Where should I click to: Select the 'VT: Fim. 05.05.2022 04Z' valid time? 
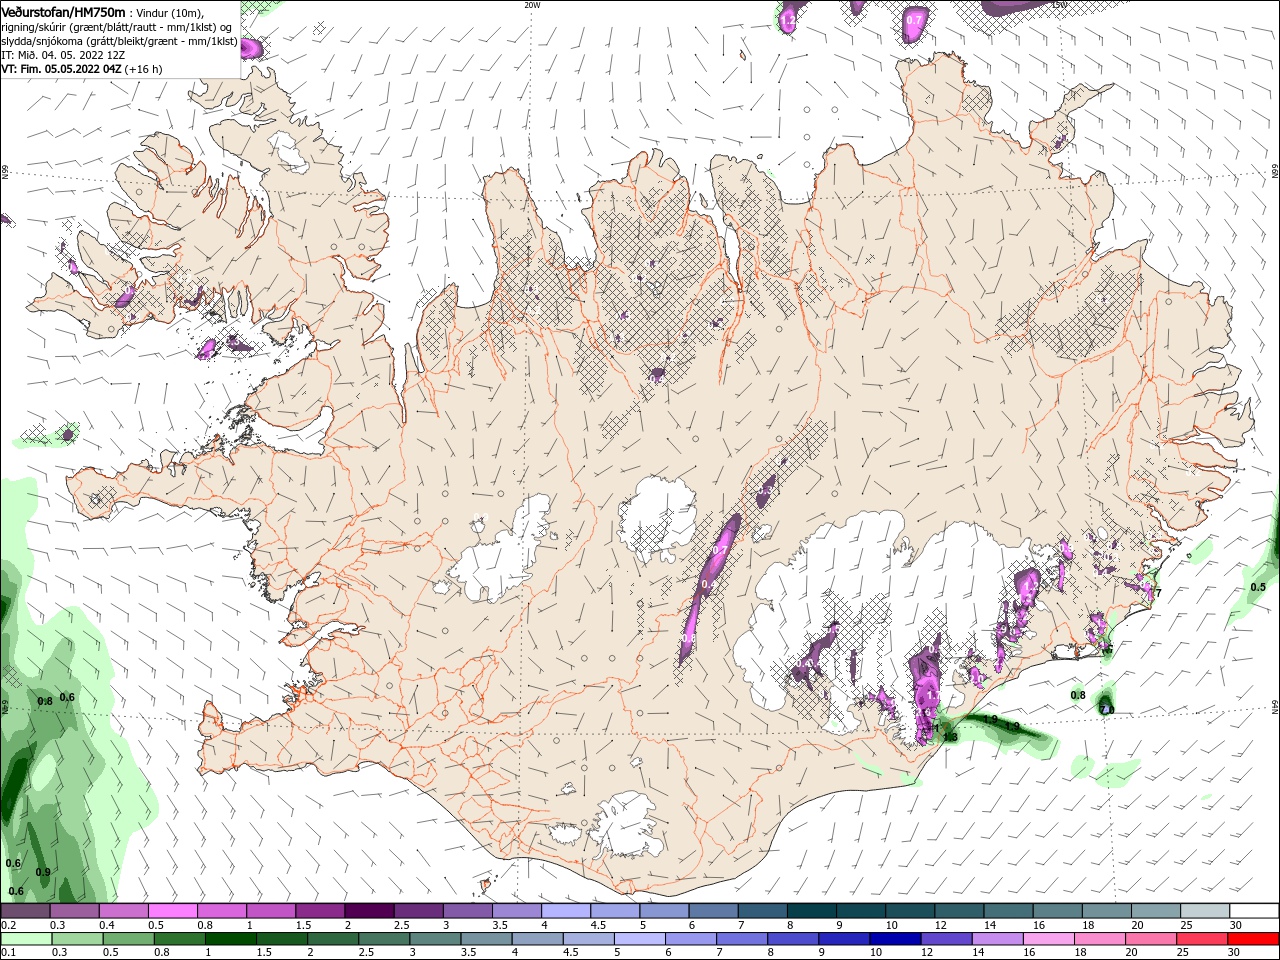[x=61, y=69]
